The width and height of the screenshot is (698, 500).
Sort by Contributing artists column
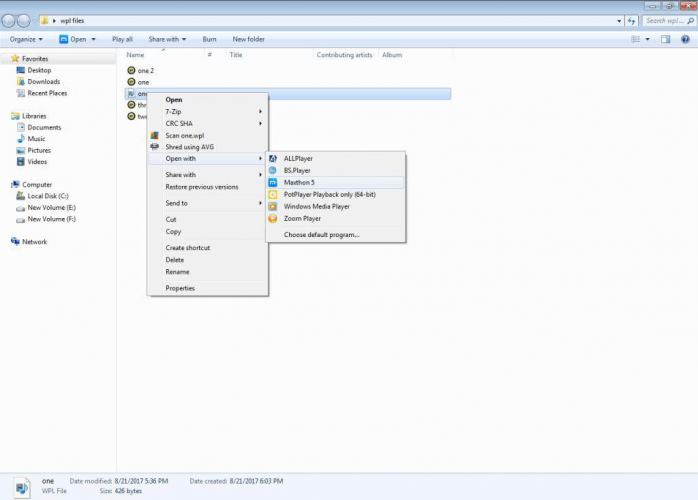[x=345, y=55]
